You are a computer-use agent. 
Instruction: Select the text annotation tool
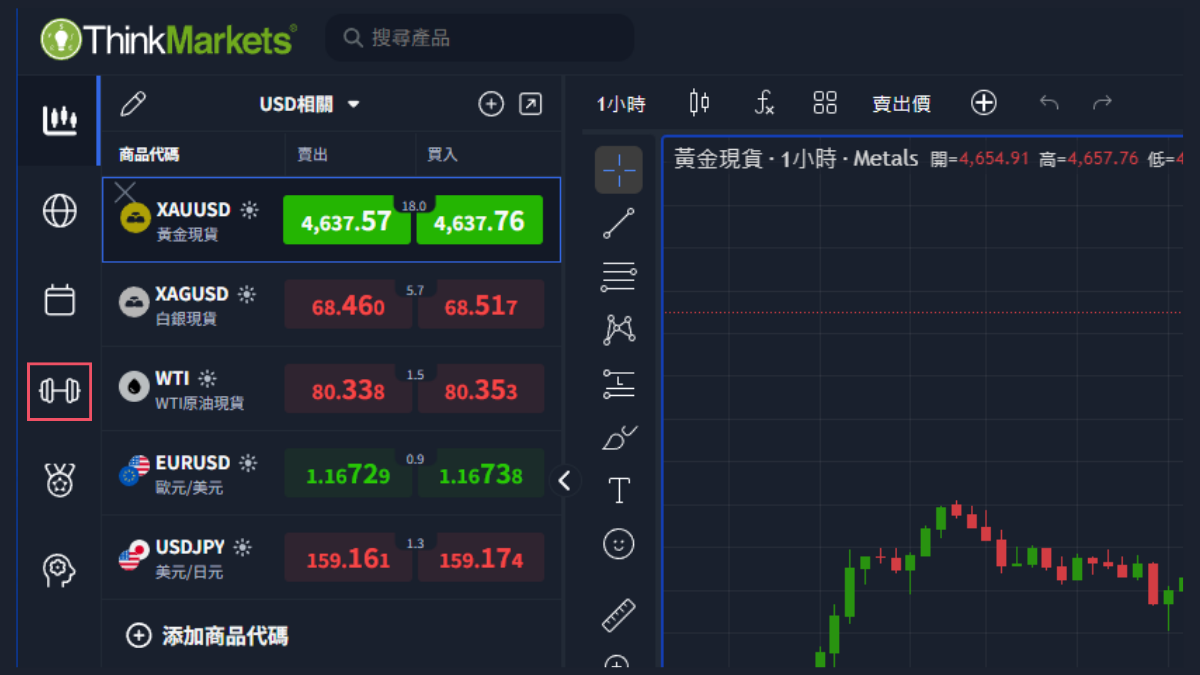[619, 490]
